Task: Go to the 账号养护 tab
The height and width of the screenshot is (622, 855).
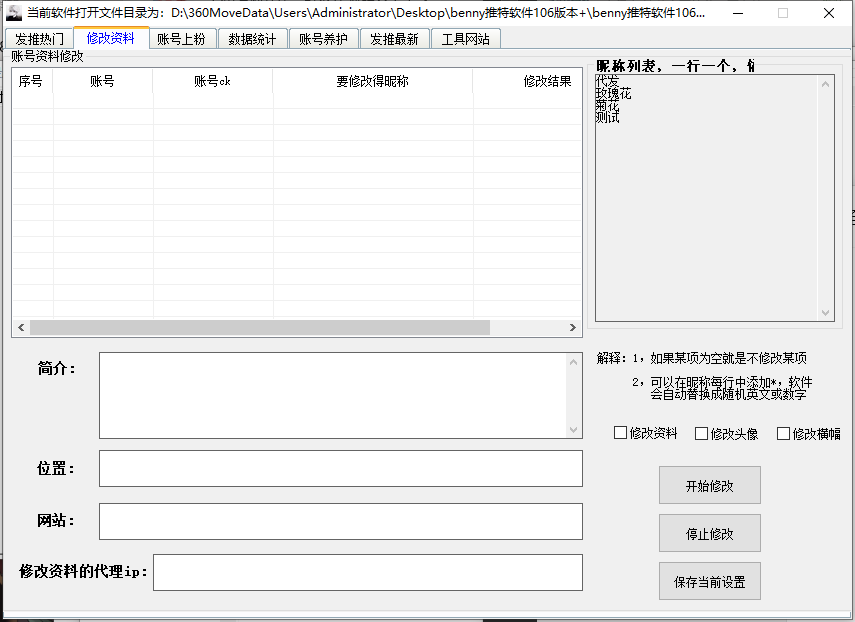Action: tap(323, 39)
